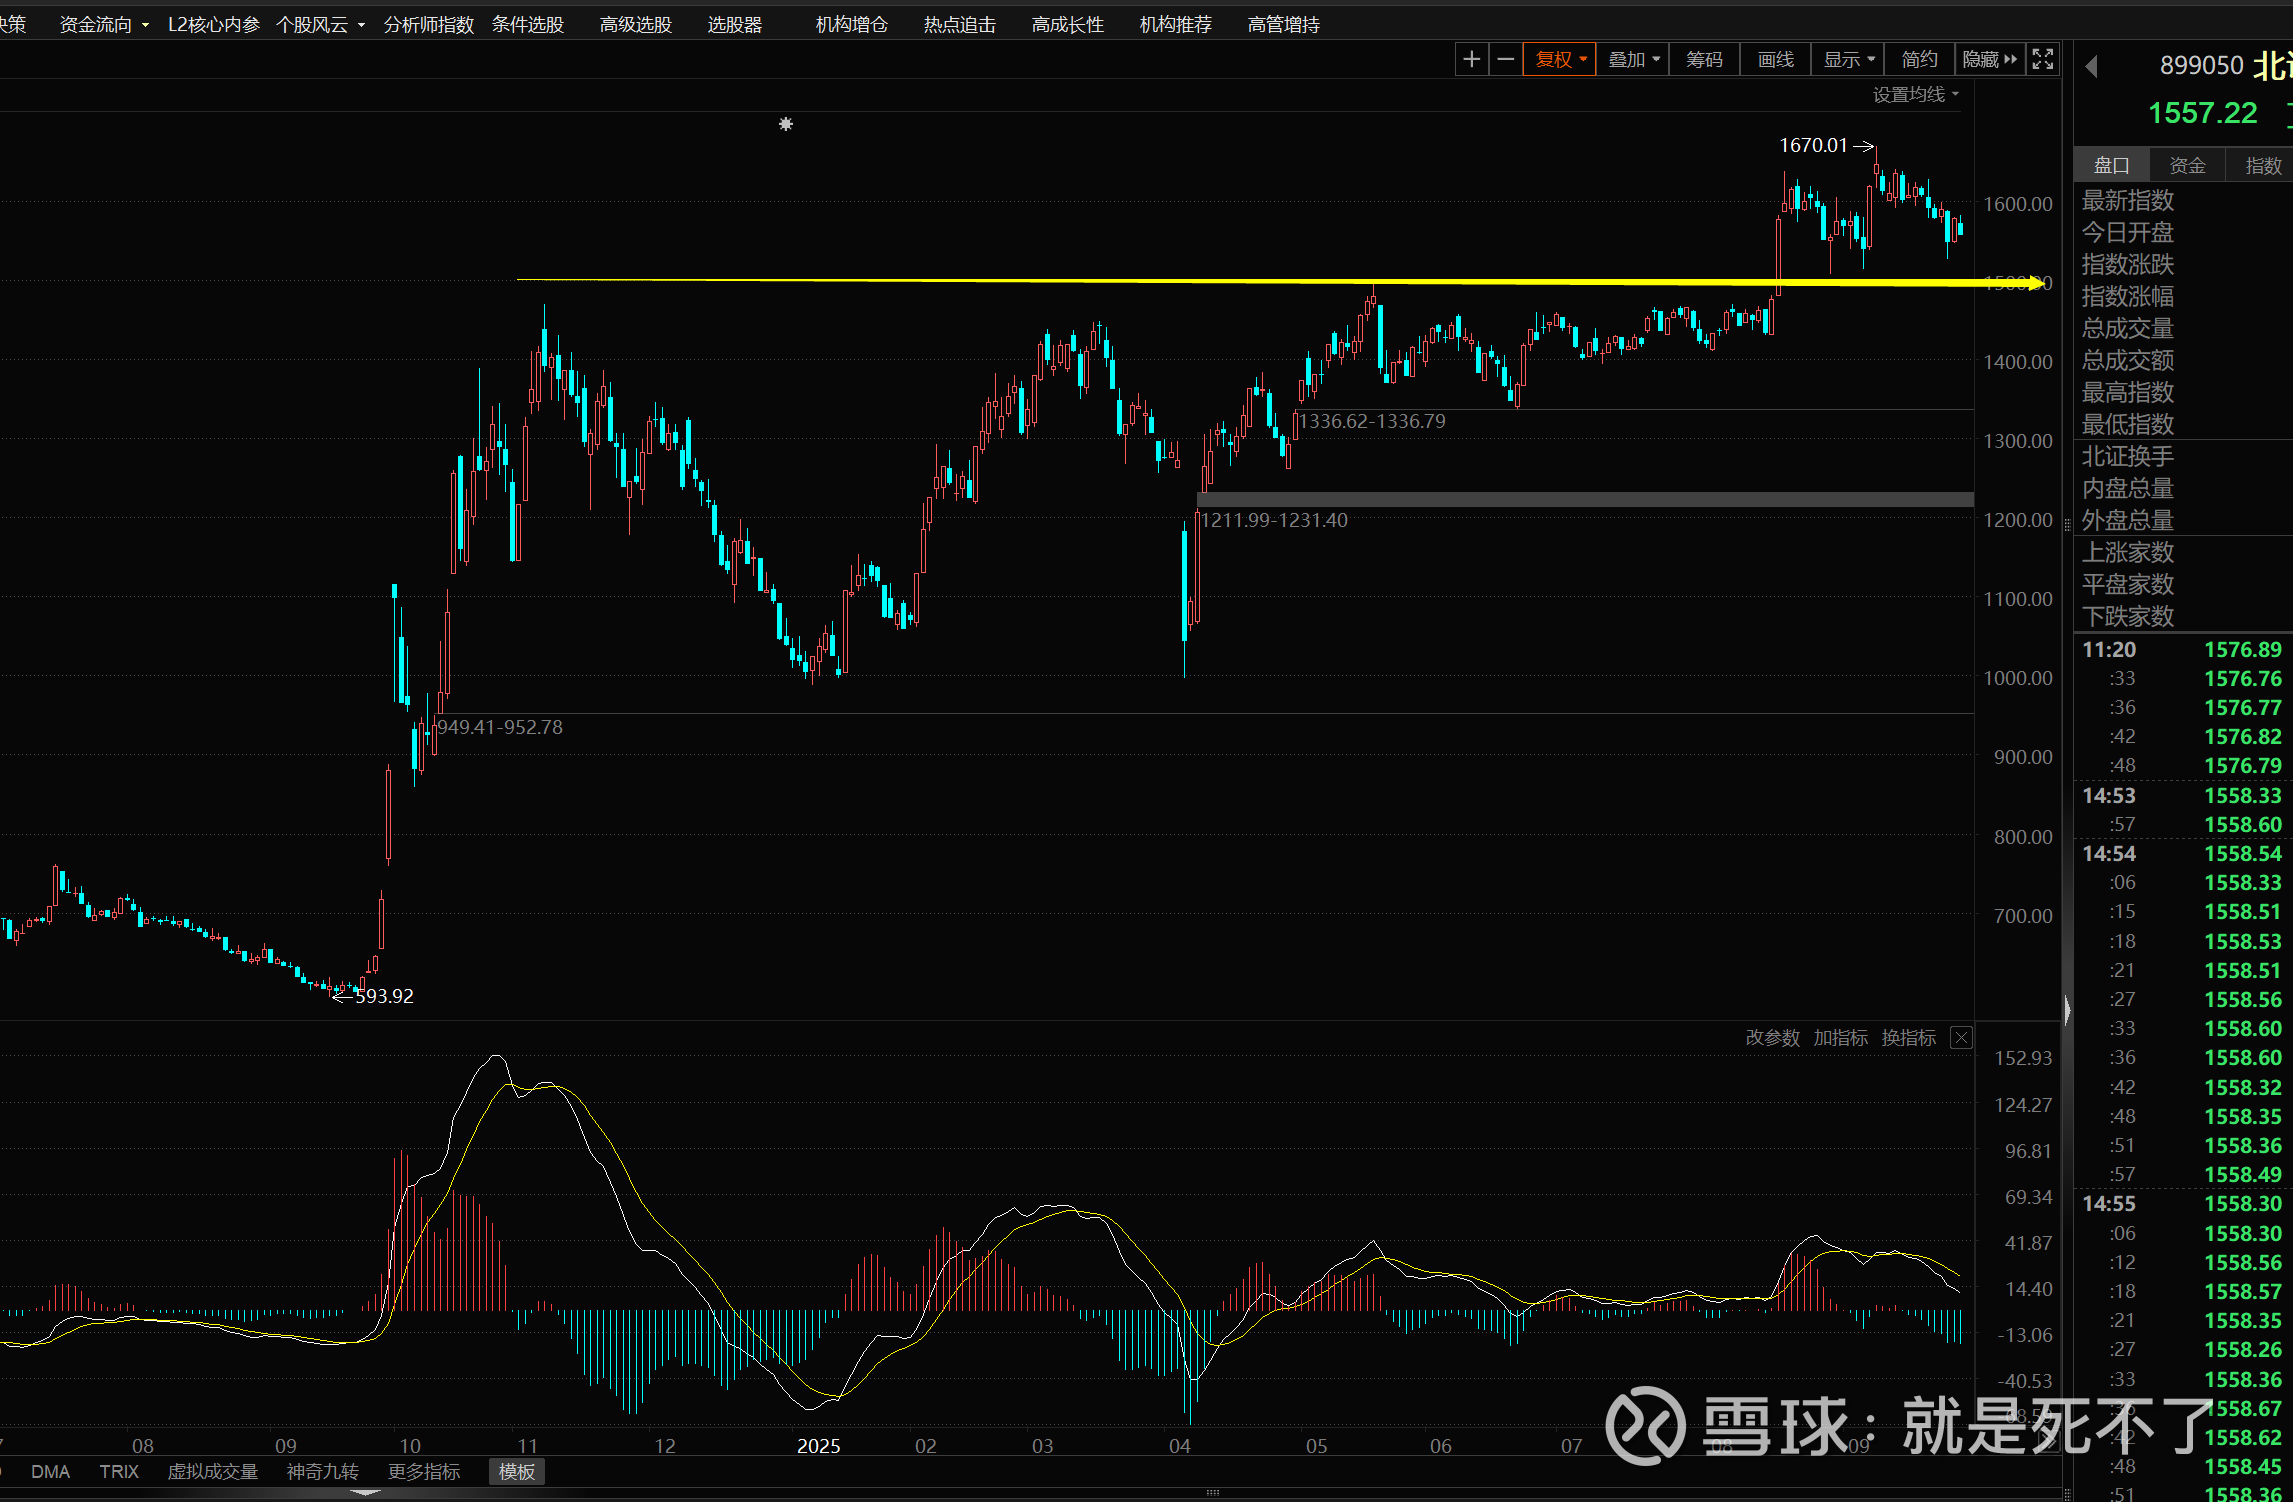Viewport: 2293px width, 1502px height.
Task: Click the star marker on the chart
Action: (x=786, y=124)
